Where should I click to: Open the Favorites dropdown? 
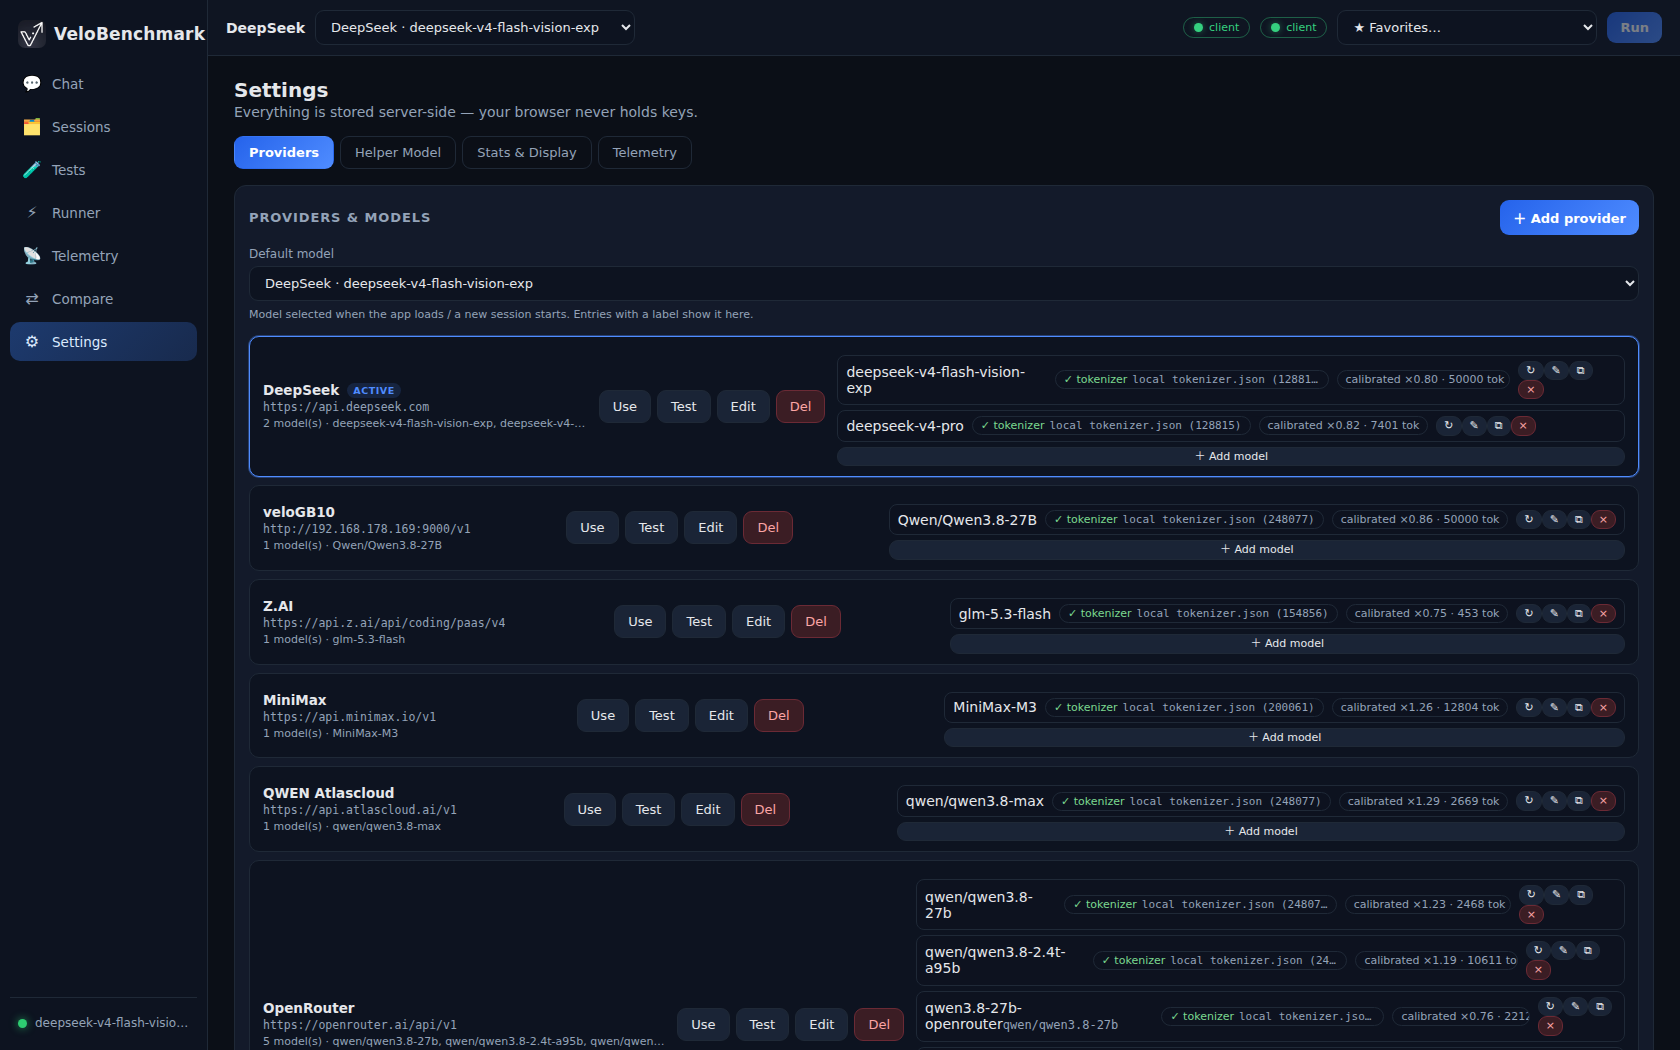click(1467, 28)
